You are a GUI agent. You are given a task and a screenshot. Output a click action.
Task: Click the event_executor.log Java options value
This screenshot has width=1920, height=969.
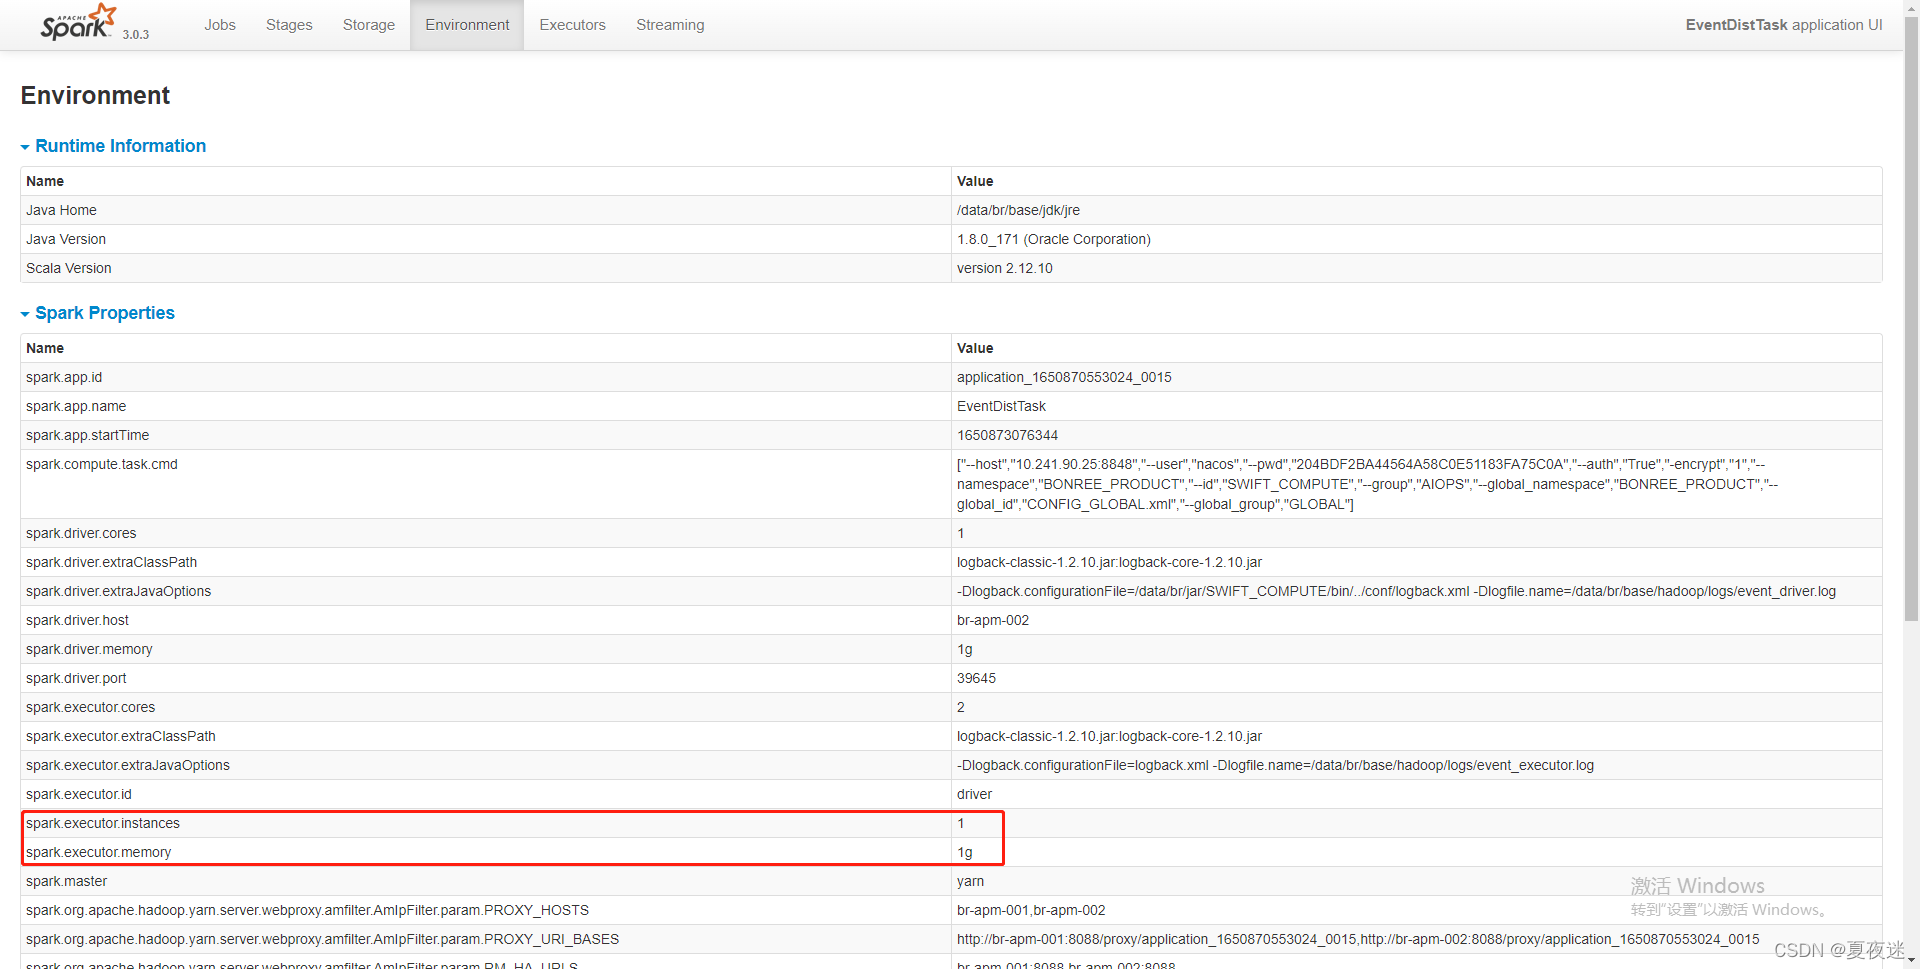[x=1275, y=765]
